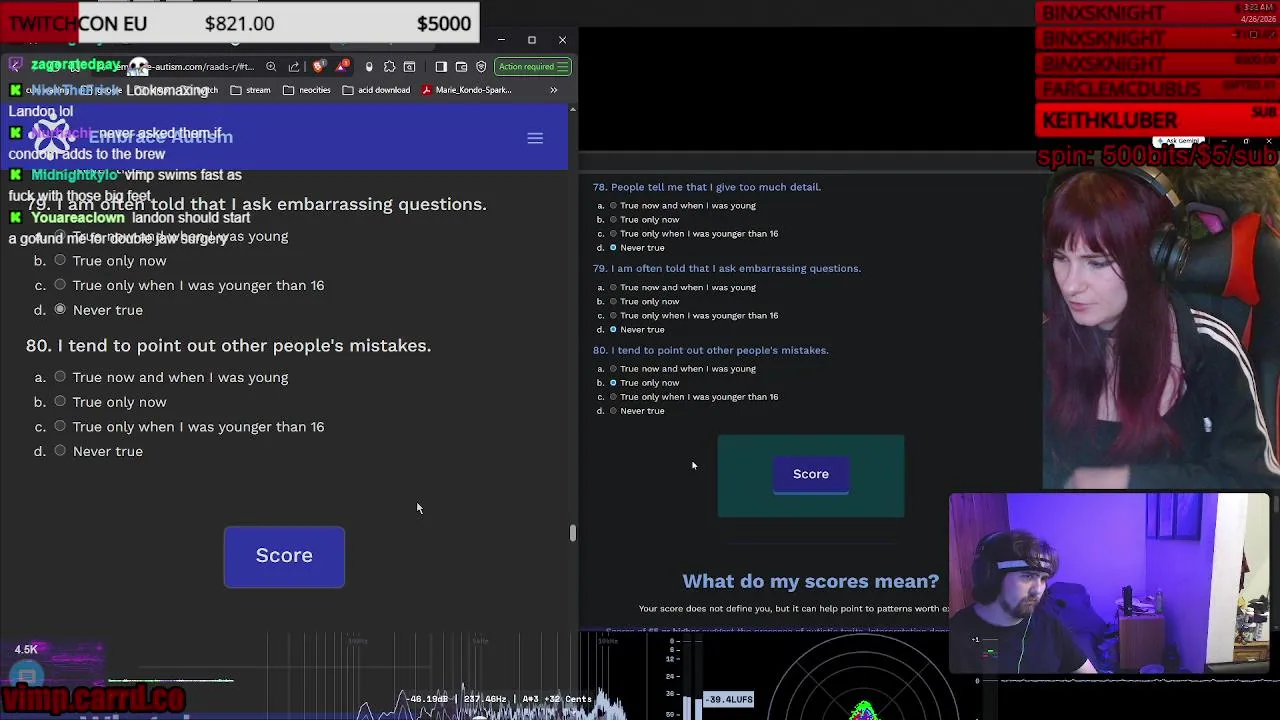Click the left browser vertical scrollbar thumb
1280x720 pixels.
point(572,532)
